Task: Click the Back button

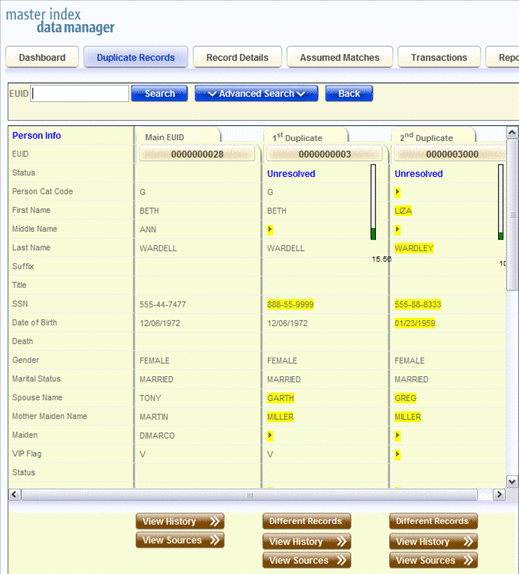Action: [349, 93]
